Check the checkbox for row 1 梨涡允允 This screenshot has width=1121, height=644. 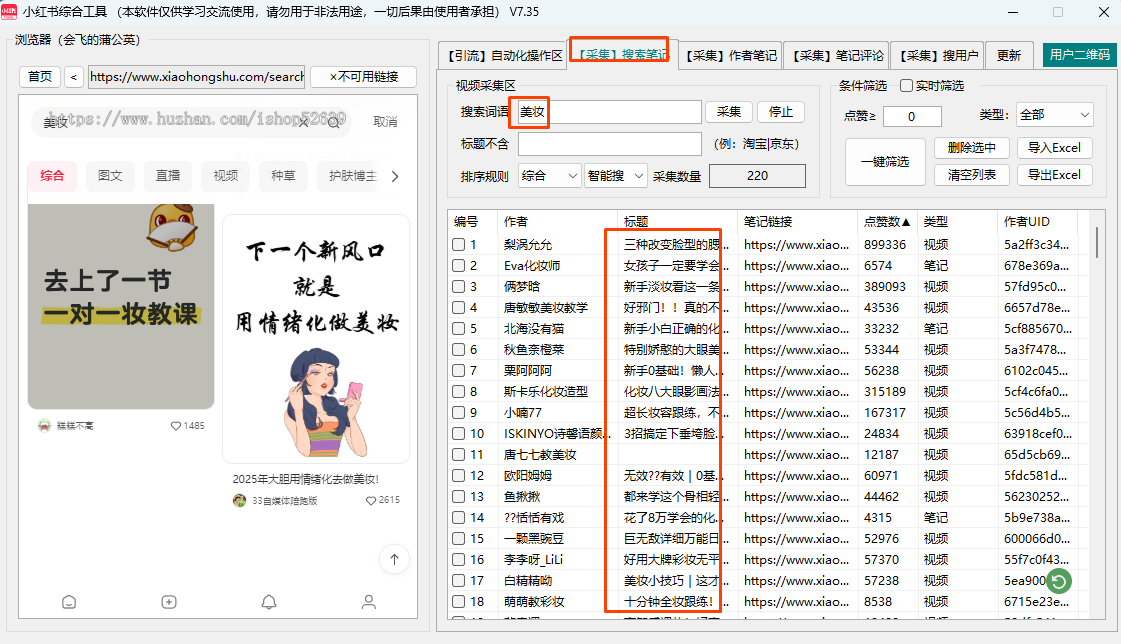458,244
